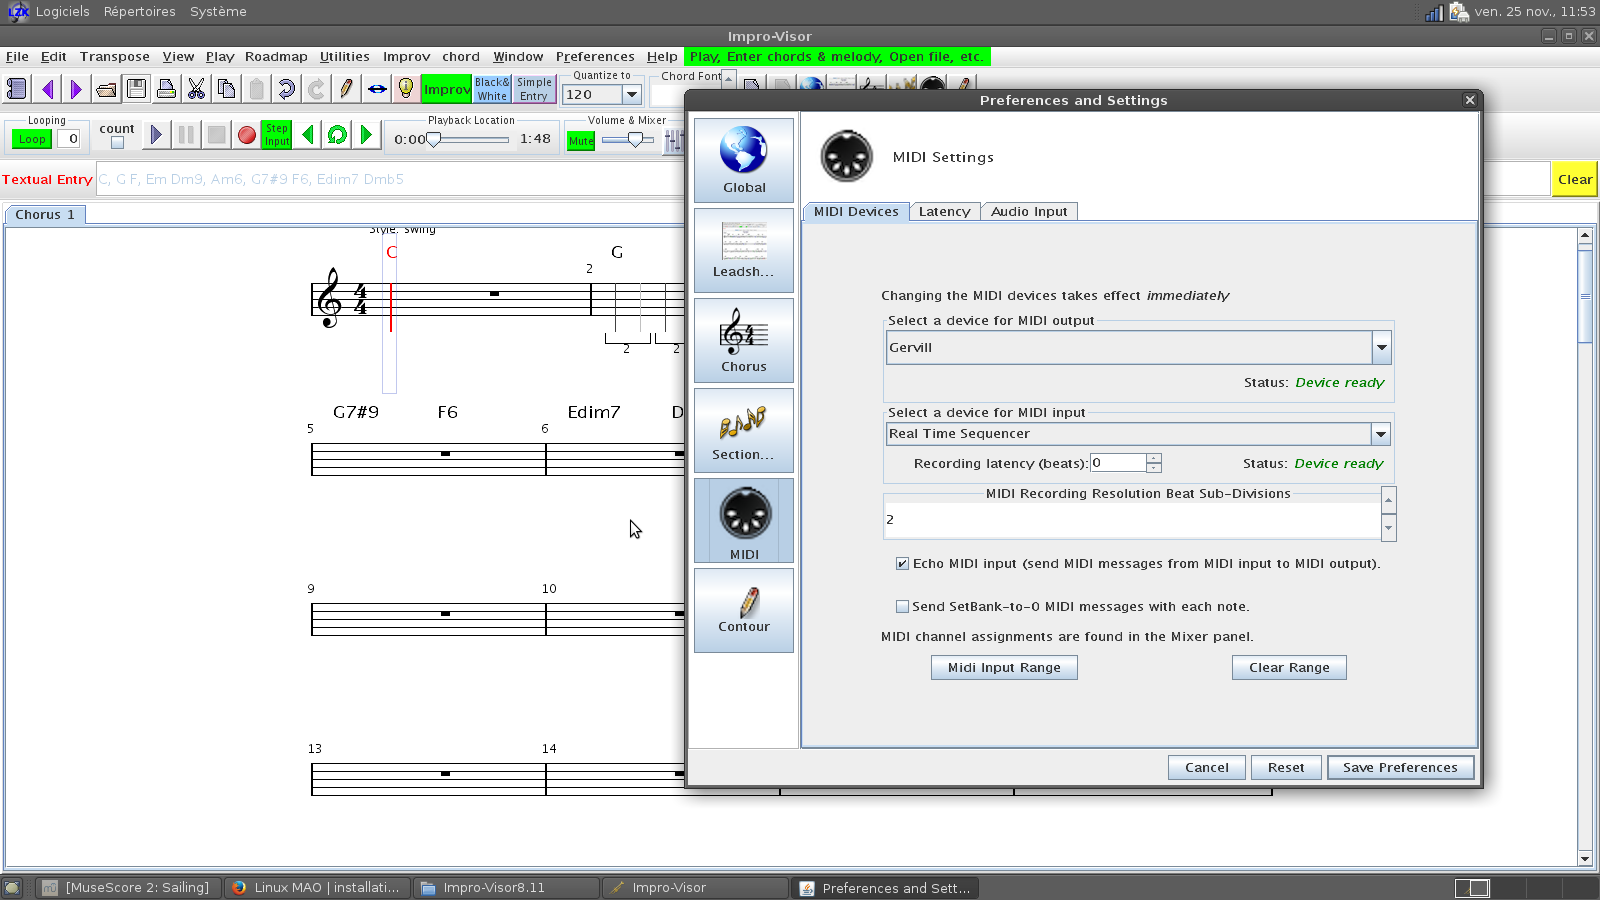Image resolution: width=1600 pixels, height=900 pixels.
Task: Select the pencil drawing tool icon
Action: click(346, 89)
